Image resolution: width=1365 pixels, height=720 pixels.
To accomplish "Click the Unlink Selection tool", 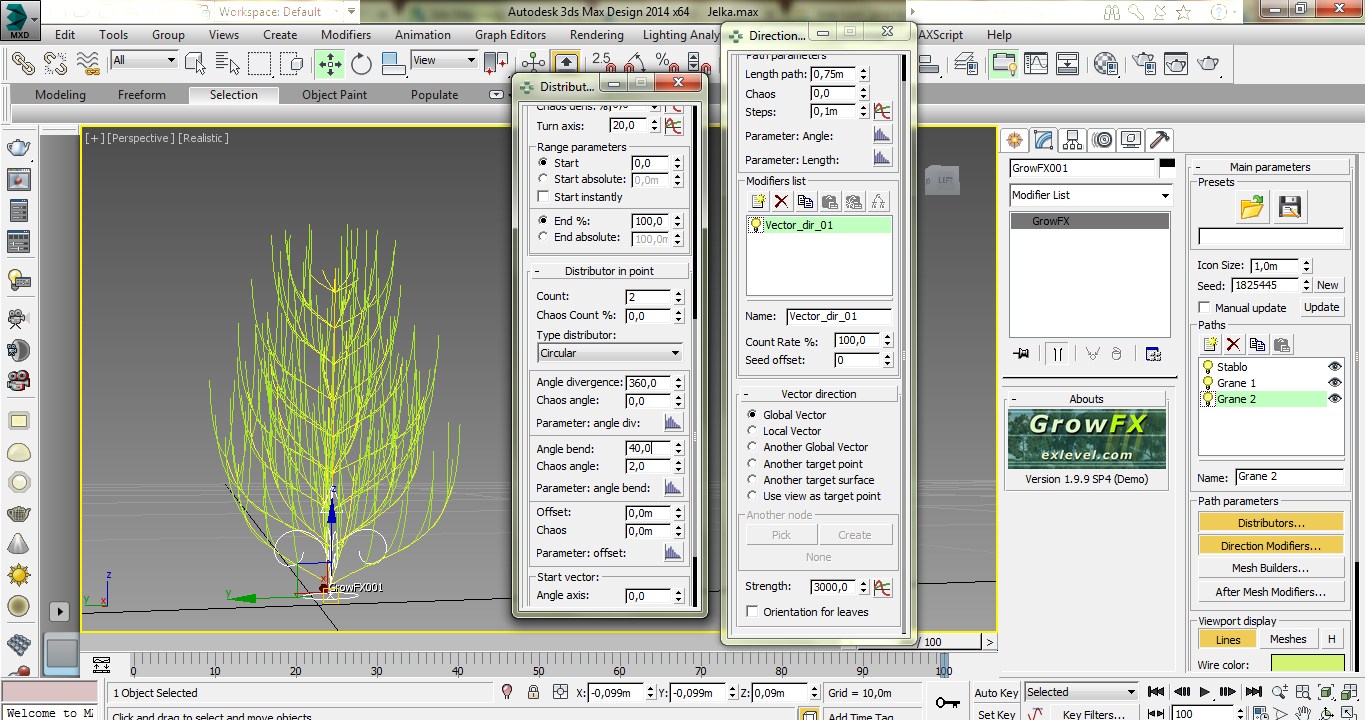I will point(54,63).
